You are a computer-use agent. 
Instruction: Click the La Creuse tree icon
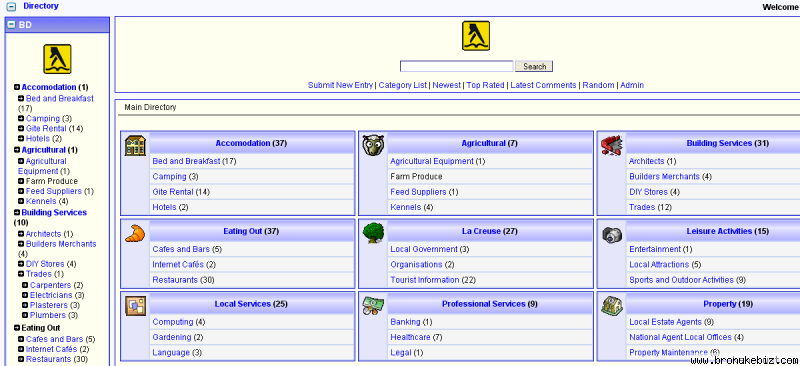pyautogui.click(x=373, y=233)
